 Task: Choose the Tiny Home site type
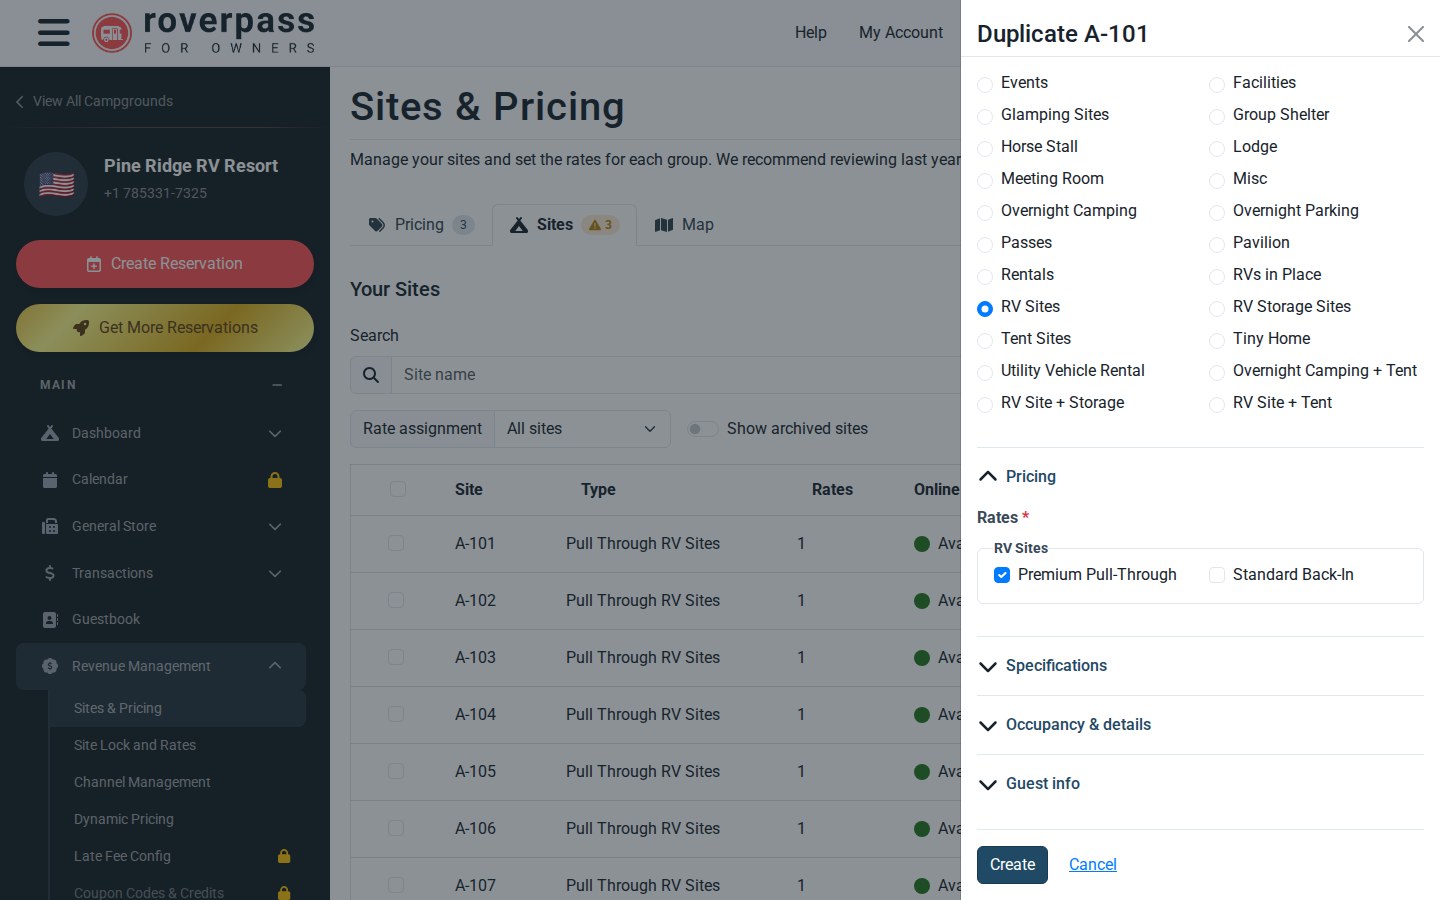(1217, 341)
